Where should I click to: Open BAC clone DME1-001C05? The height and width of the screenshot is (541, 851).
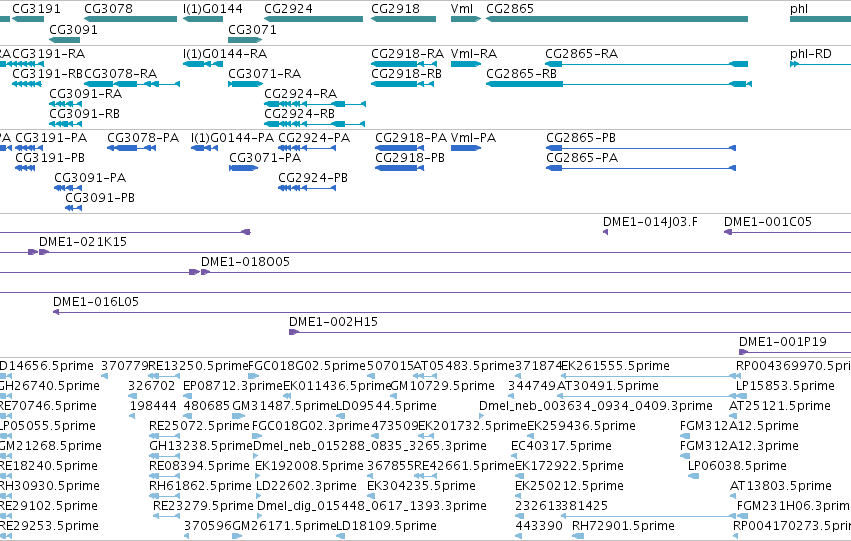pos(788,232)
